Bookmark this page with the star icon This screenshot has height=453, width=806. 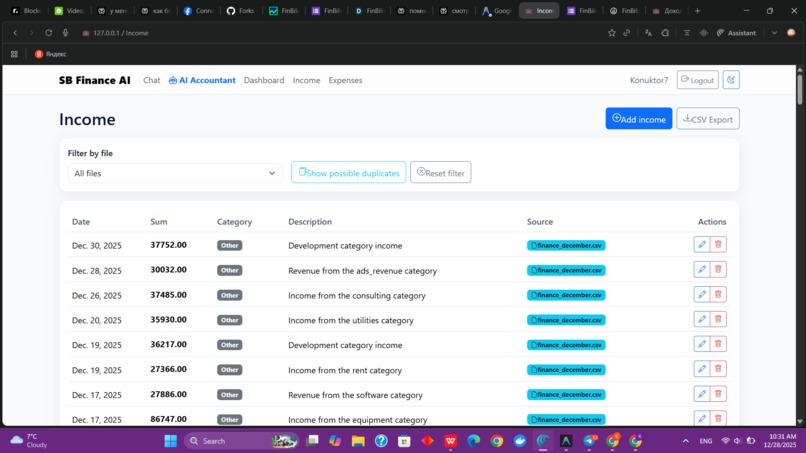(x=612, y=32)
